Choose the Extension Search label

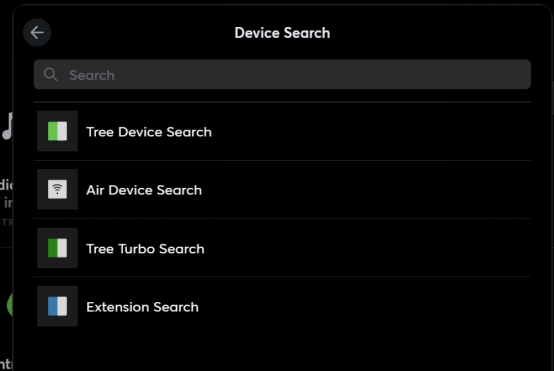tap(142, 307)
